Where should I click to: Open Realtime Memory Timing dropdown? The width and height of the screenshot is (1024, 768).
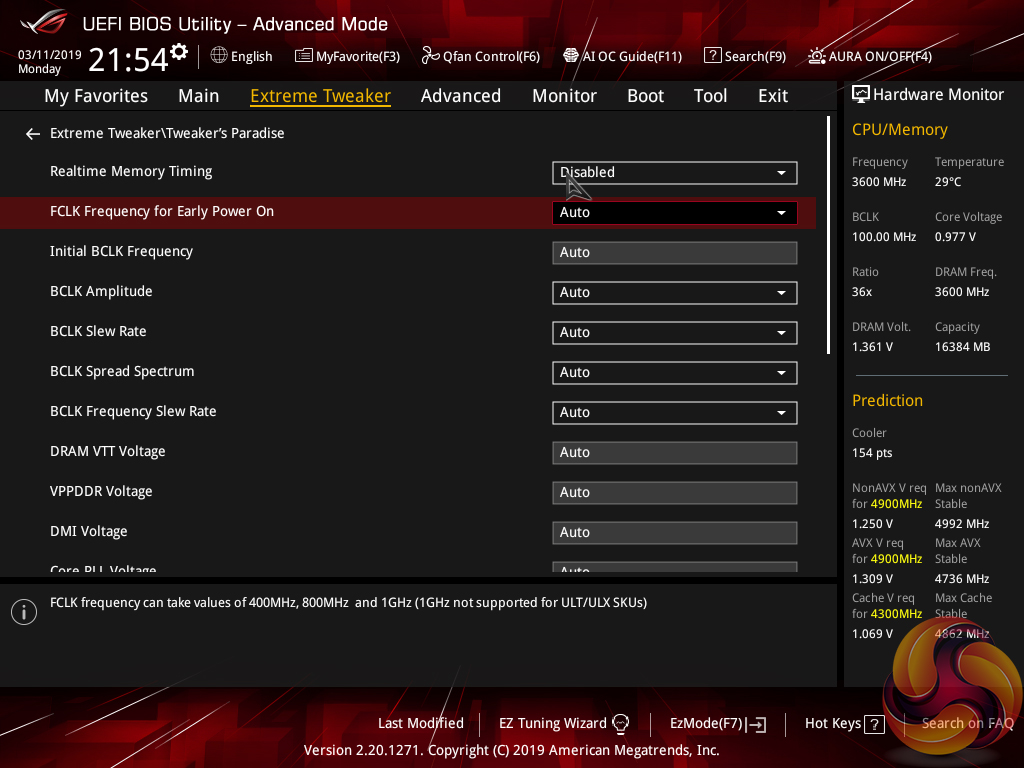(x=675, y=173)
